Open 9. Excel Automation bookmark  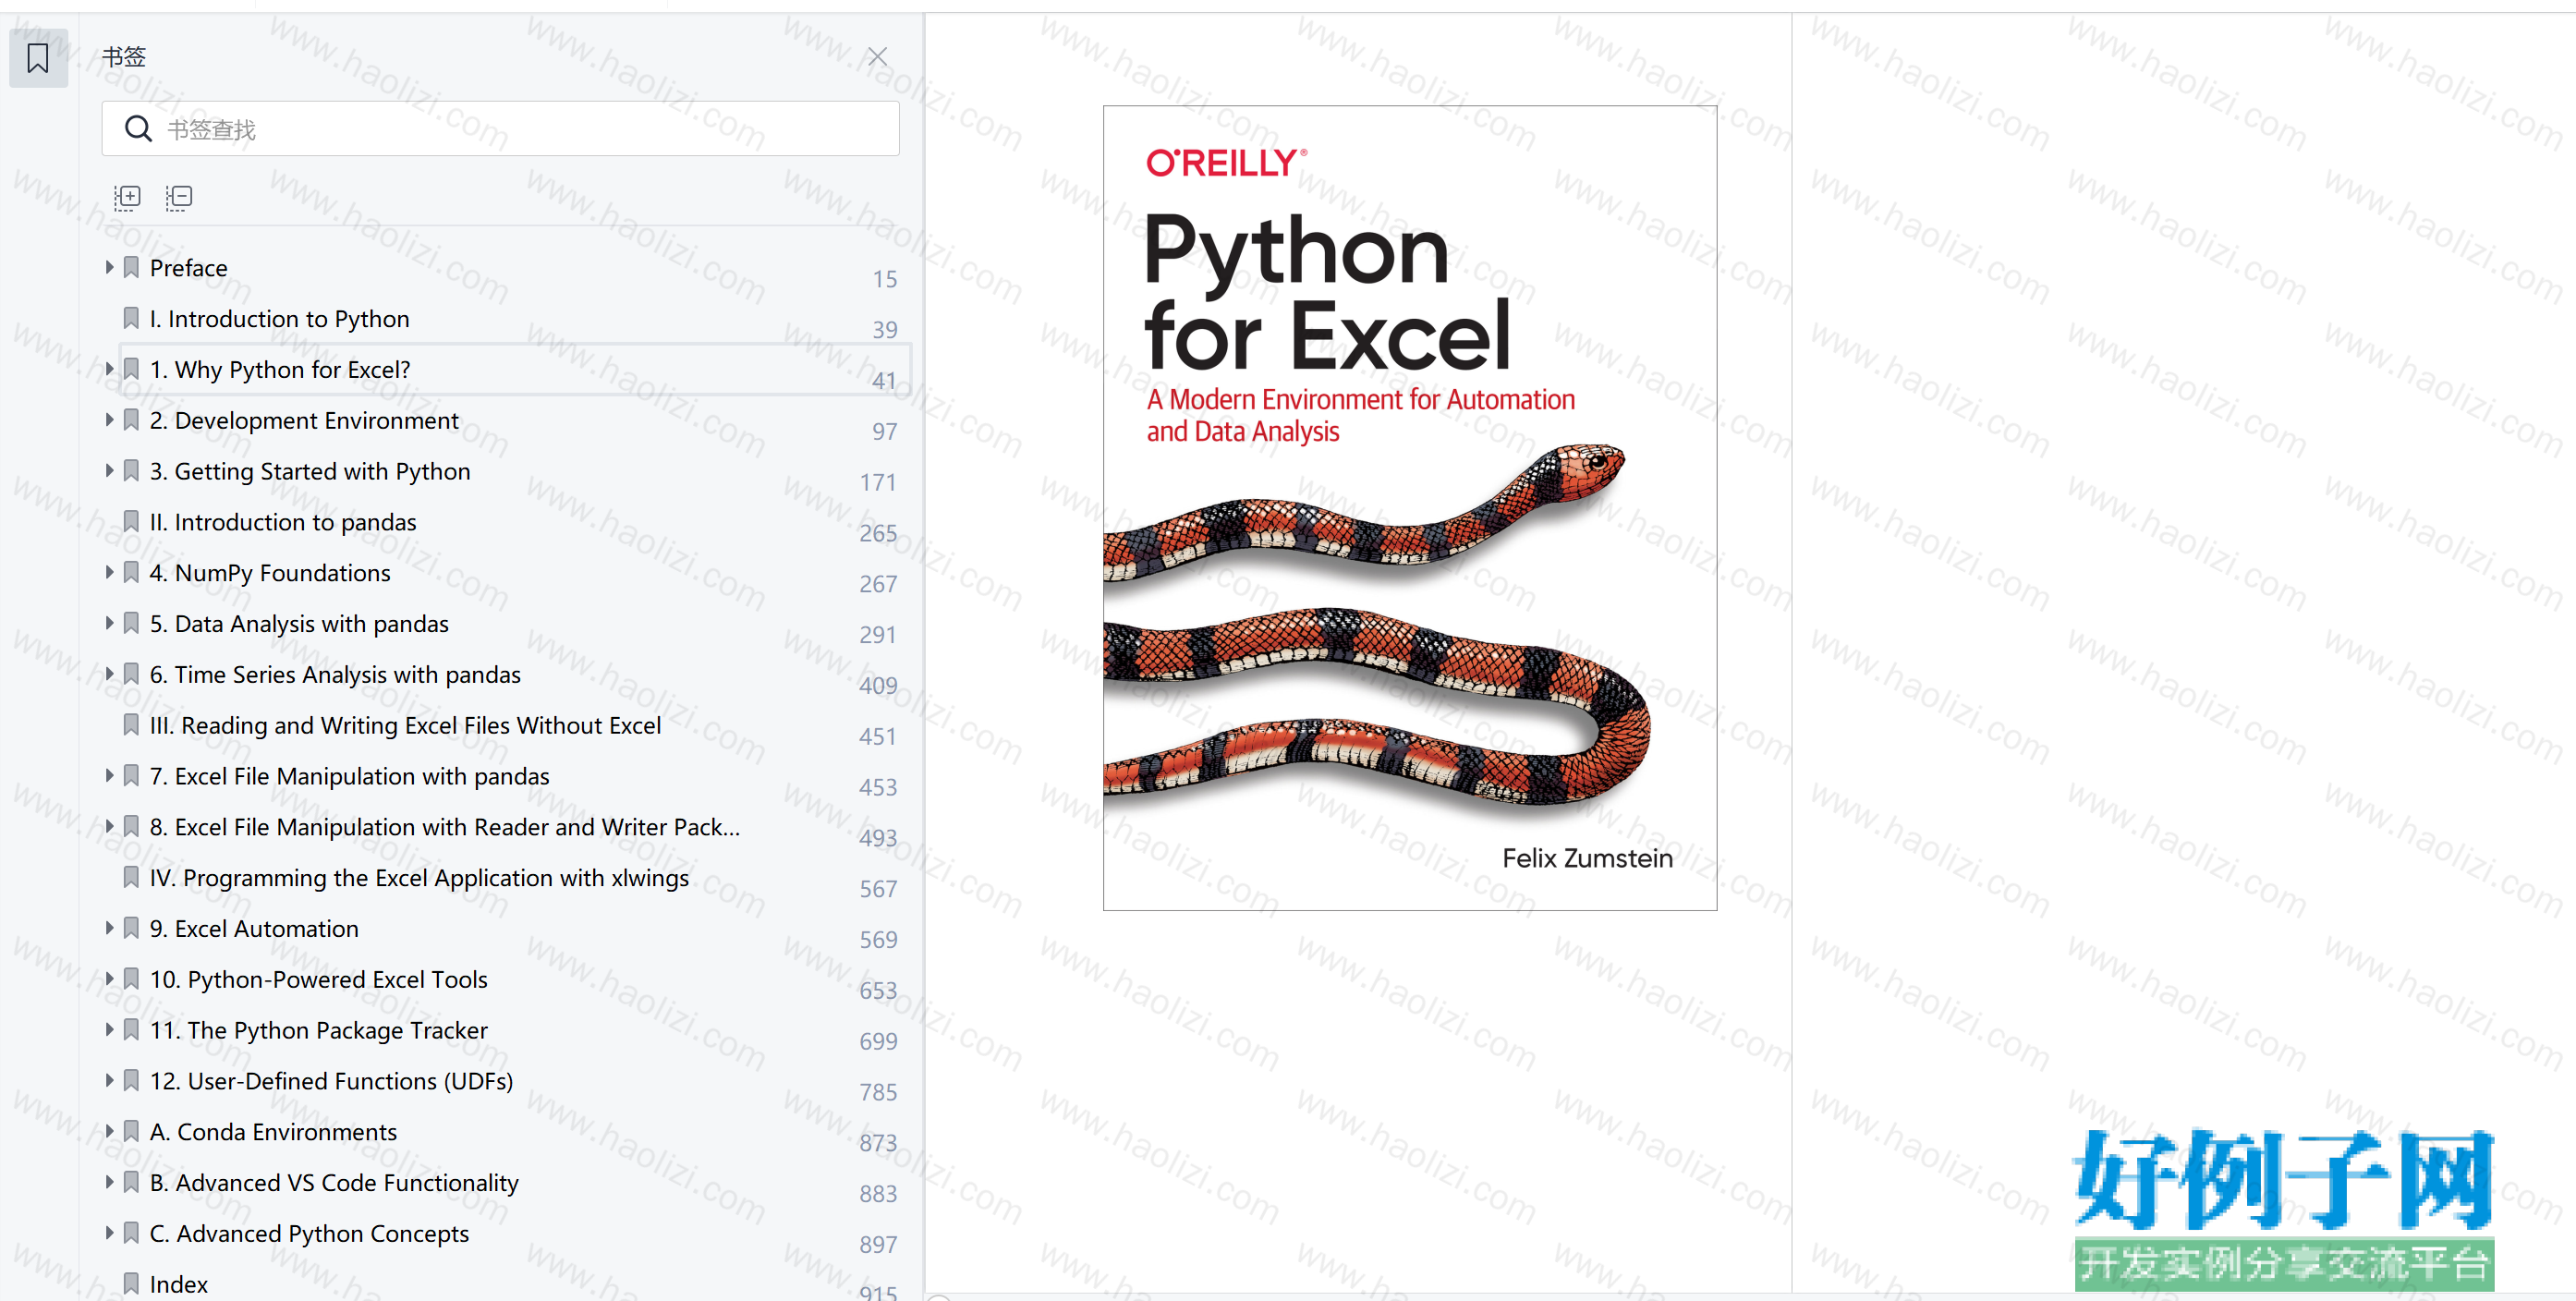click(x=254, y=929)
